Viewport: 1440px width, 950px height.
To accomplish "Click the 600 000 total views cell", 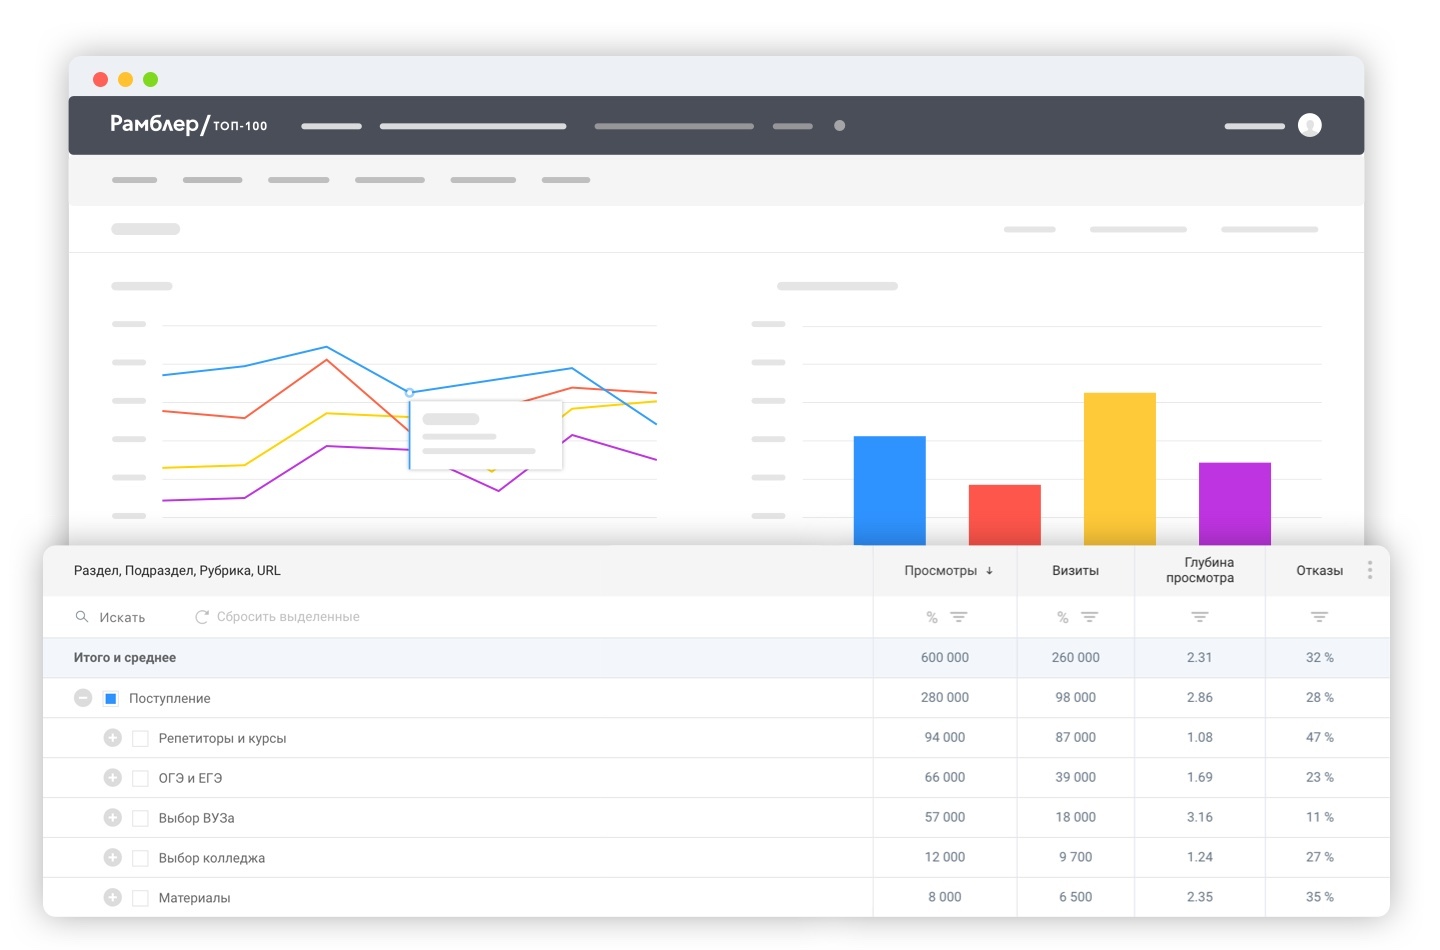I will point(944,658).
